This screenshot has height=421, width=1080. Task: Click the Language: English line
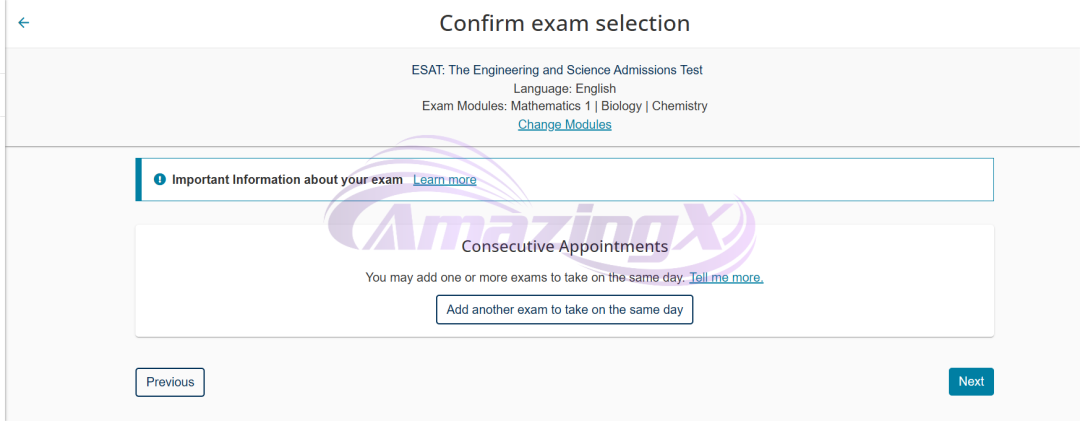(564, 88)
